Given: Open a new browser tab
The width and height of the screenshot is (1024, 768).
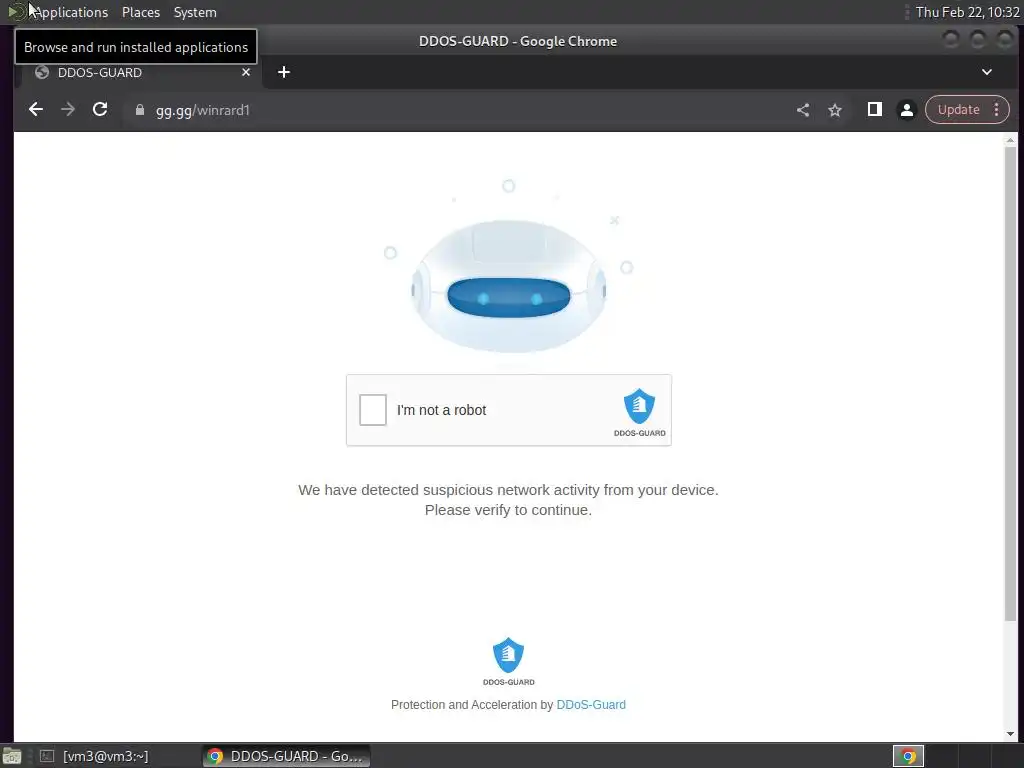Looking at the screenshot, I should (283, 72).
